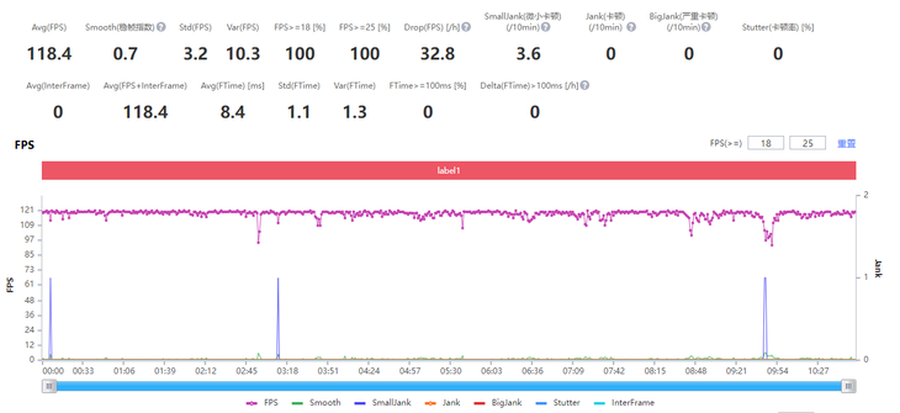Click the left handle of timeline range slider
This screenshot has height=413, width=900.
coord(47,386)
